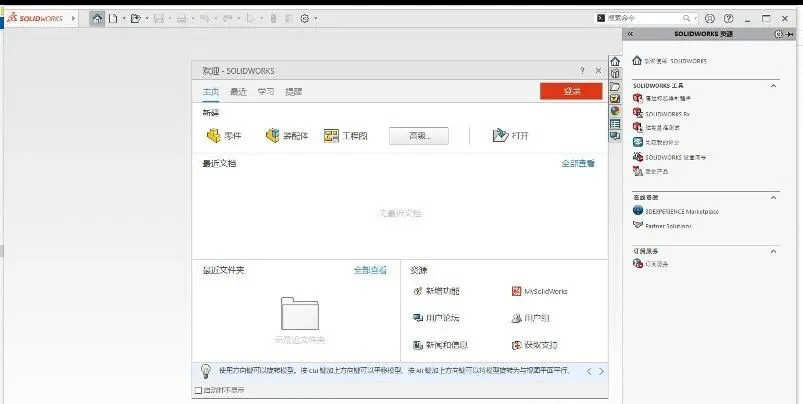Click the greyed Undo icon in the toolbar
This screenshot has height=404, width=803.
click(204, 18)
